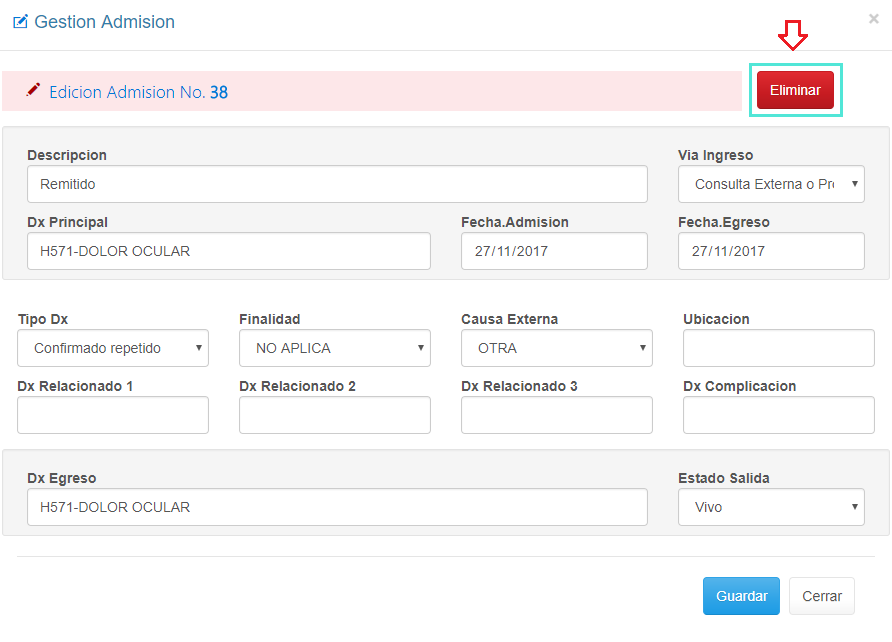Click the Dx Relacionado 2 field
Image resolution: width=892 pixels, height=642 pixels.
point(335,415)
